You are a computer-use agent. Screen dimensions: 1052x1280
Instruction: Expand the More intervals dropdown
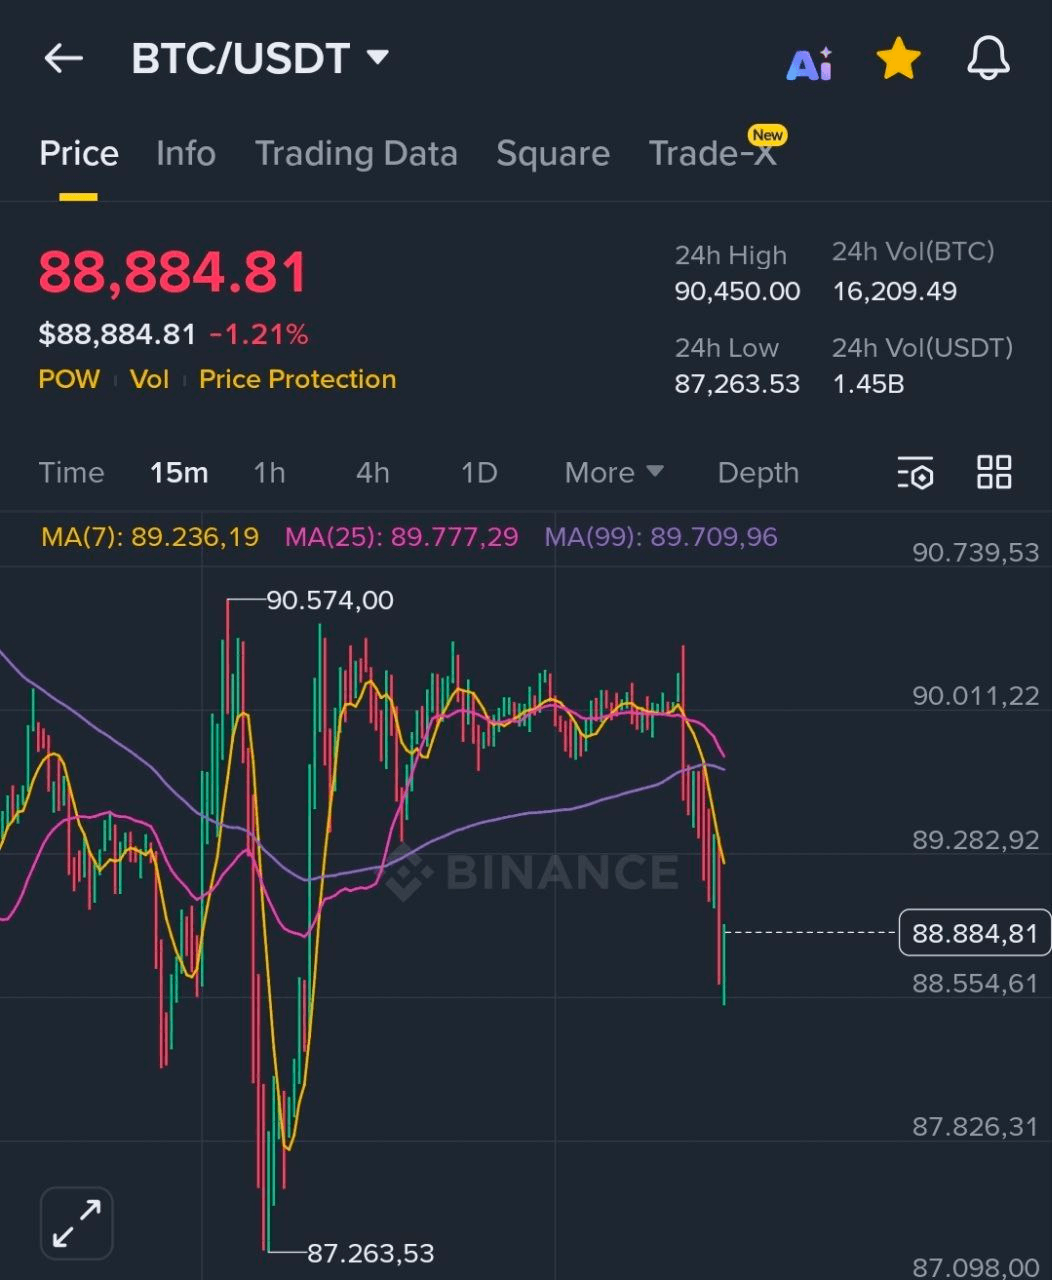[613, 473]
